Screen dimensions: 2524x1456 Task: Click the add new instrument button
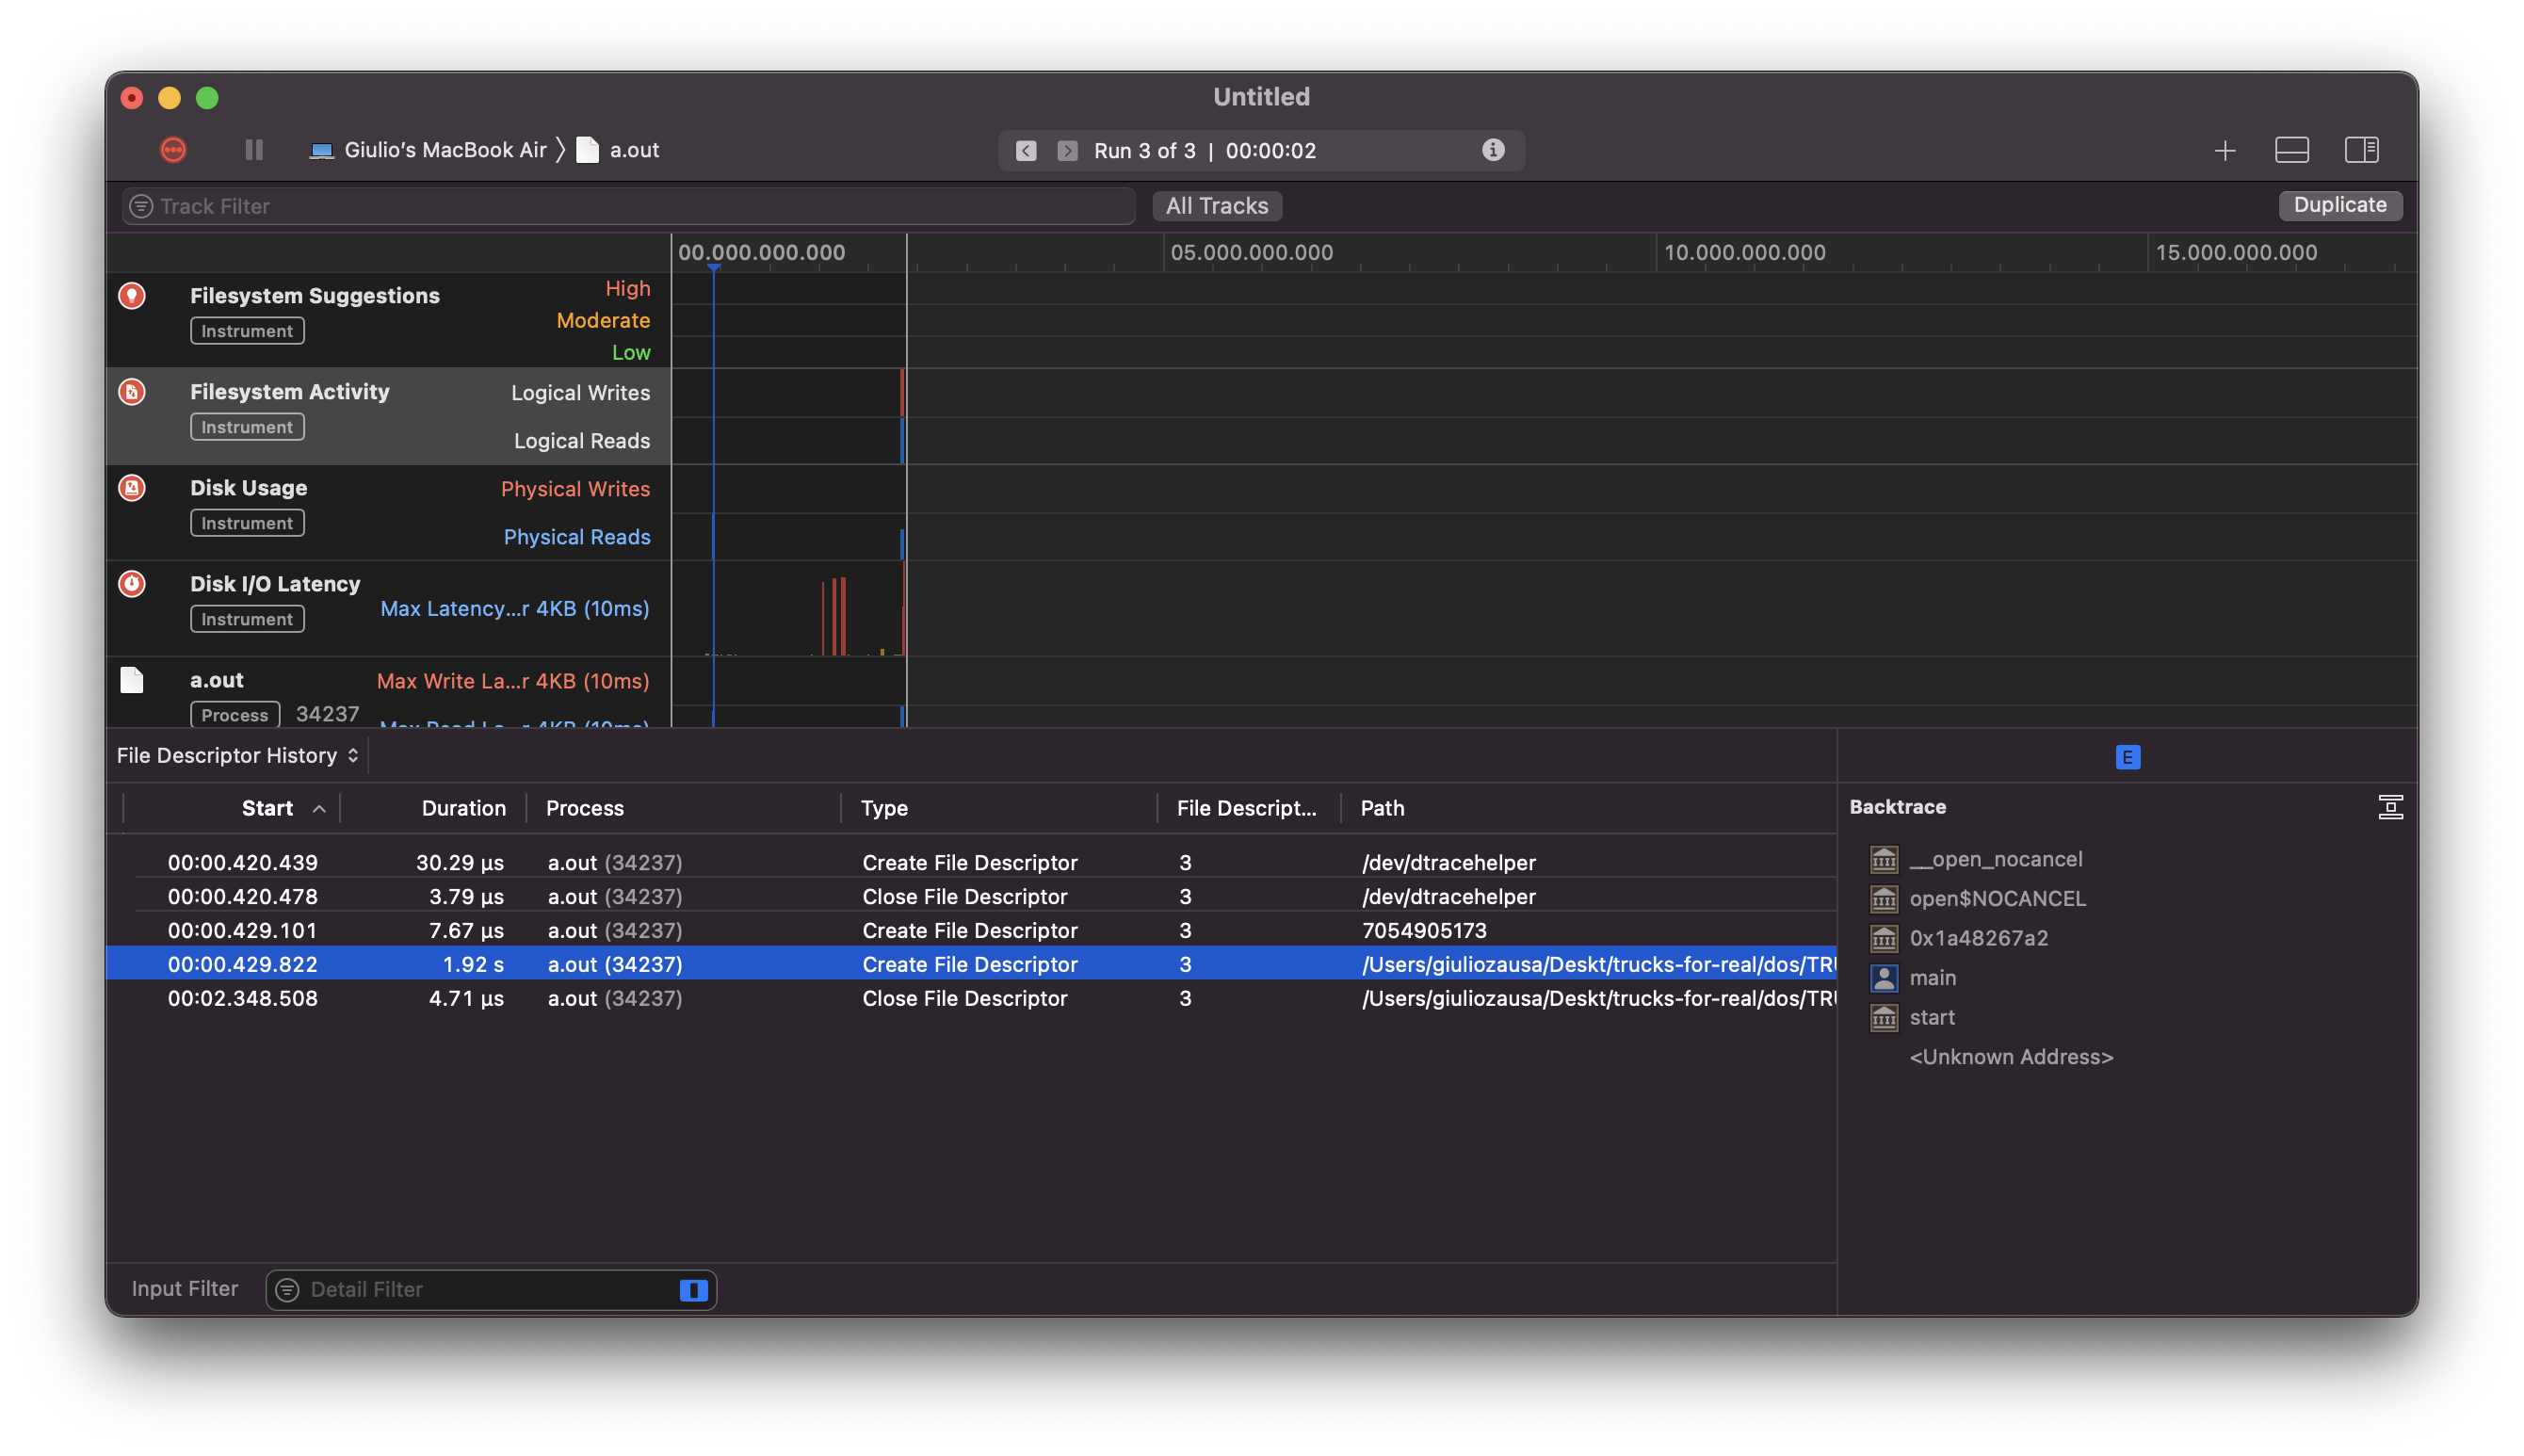click(2225, 149)
